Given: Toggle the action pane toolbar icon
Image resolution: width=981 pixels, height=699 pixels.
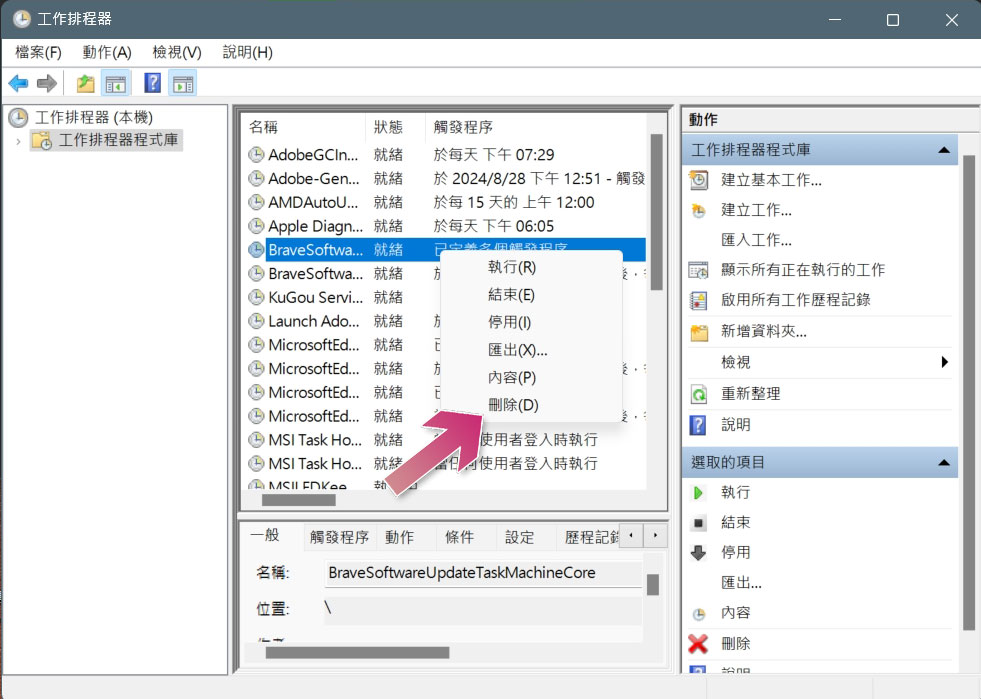Looking at the screenshot, I should point(183,83).
